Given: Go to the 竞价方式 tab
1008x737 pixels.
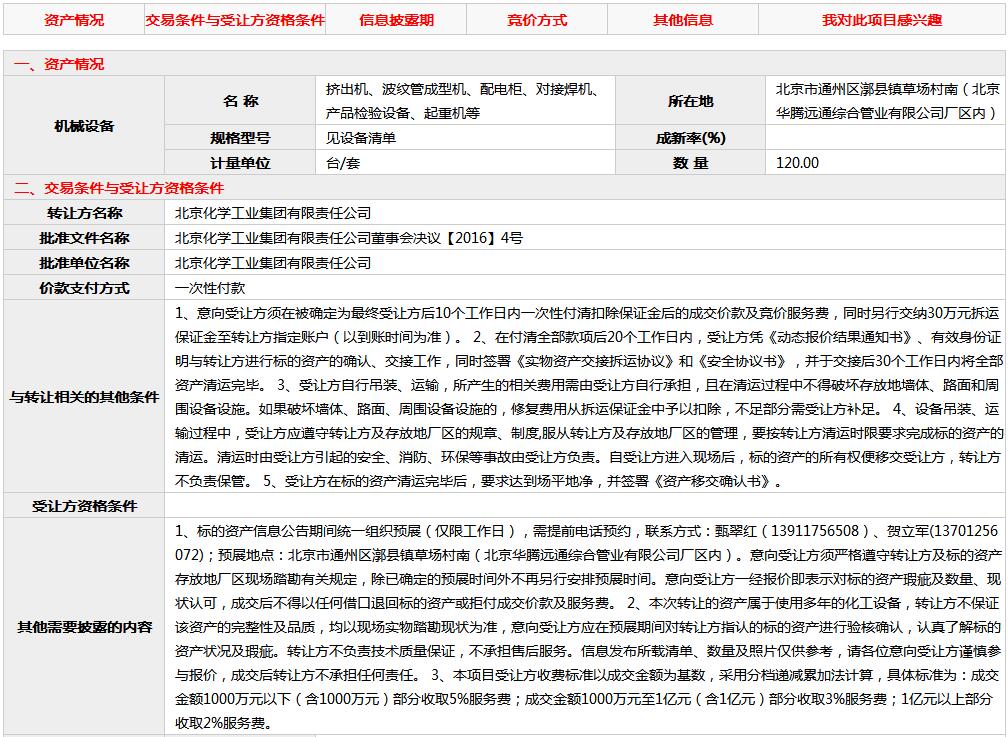Looking at the screenshot, I should coord(537,20).
